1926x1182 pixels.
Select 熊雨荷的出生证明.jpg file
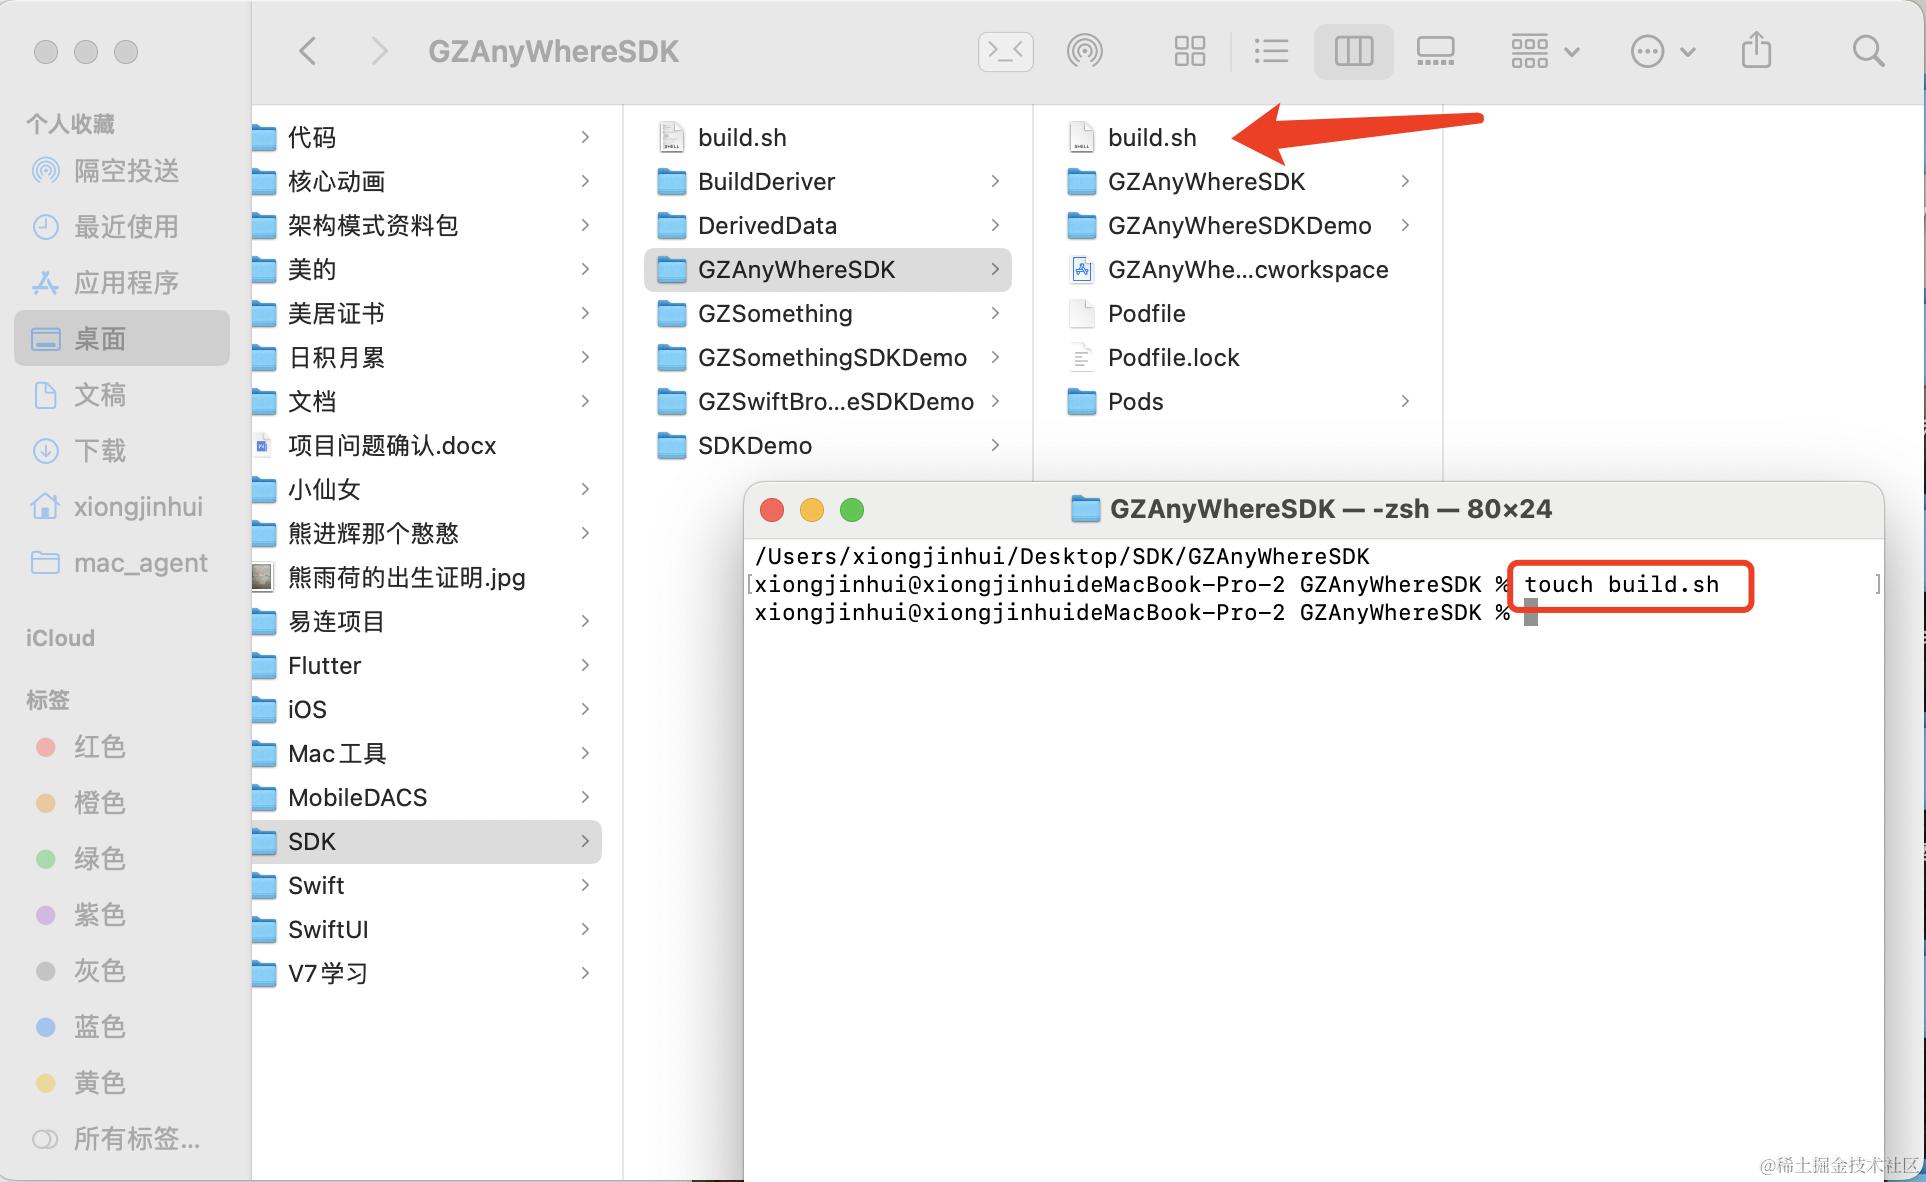coord(406,578)
